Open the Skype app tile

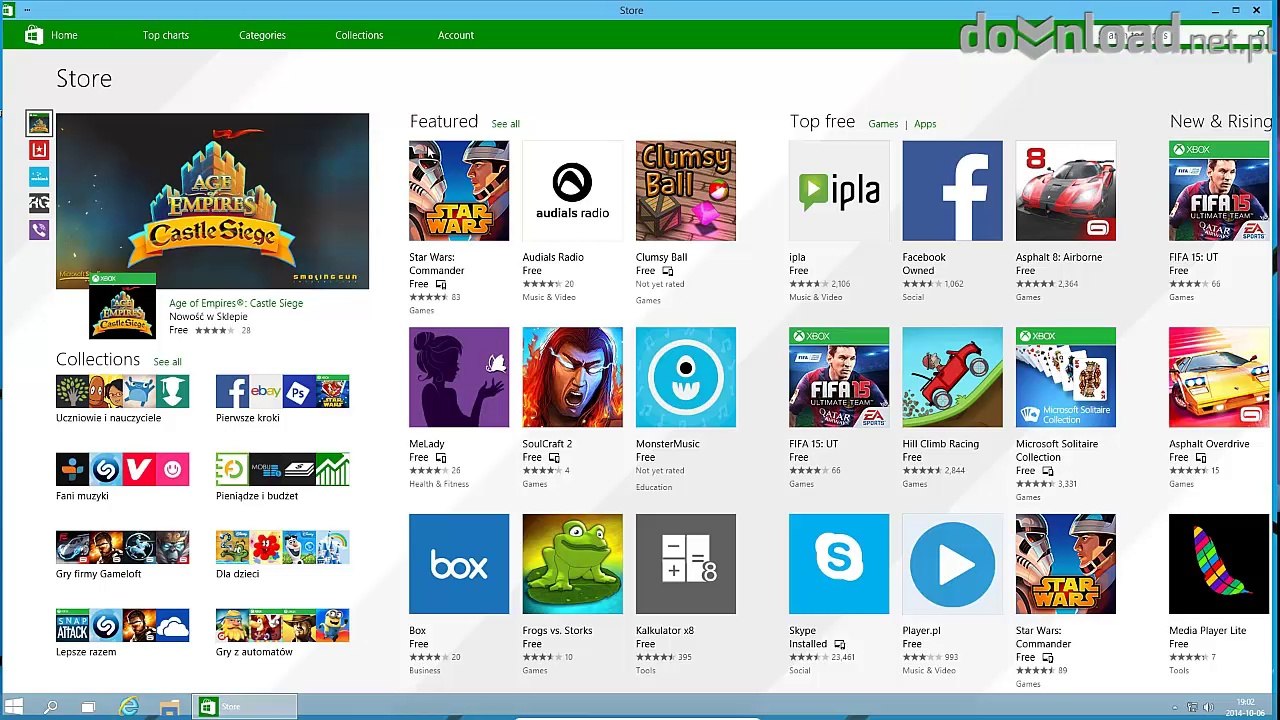click(838, 564)
